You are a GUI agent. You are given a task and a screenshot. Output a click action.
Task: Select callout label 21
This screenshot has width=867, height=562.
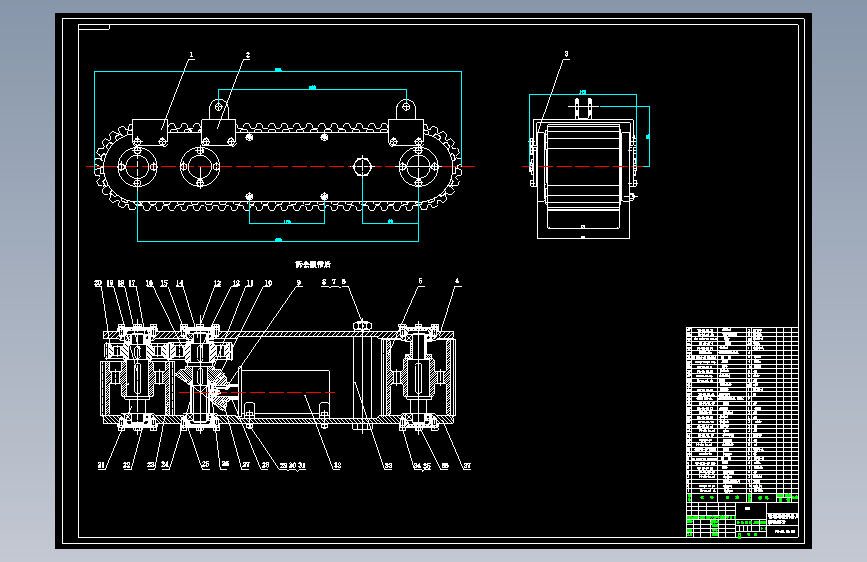[x=101, y=466]
